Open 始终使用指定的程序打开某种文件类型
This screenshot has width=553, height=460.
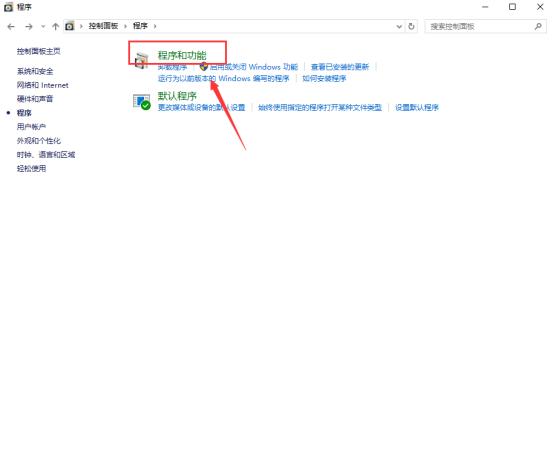tap(320, 107)
